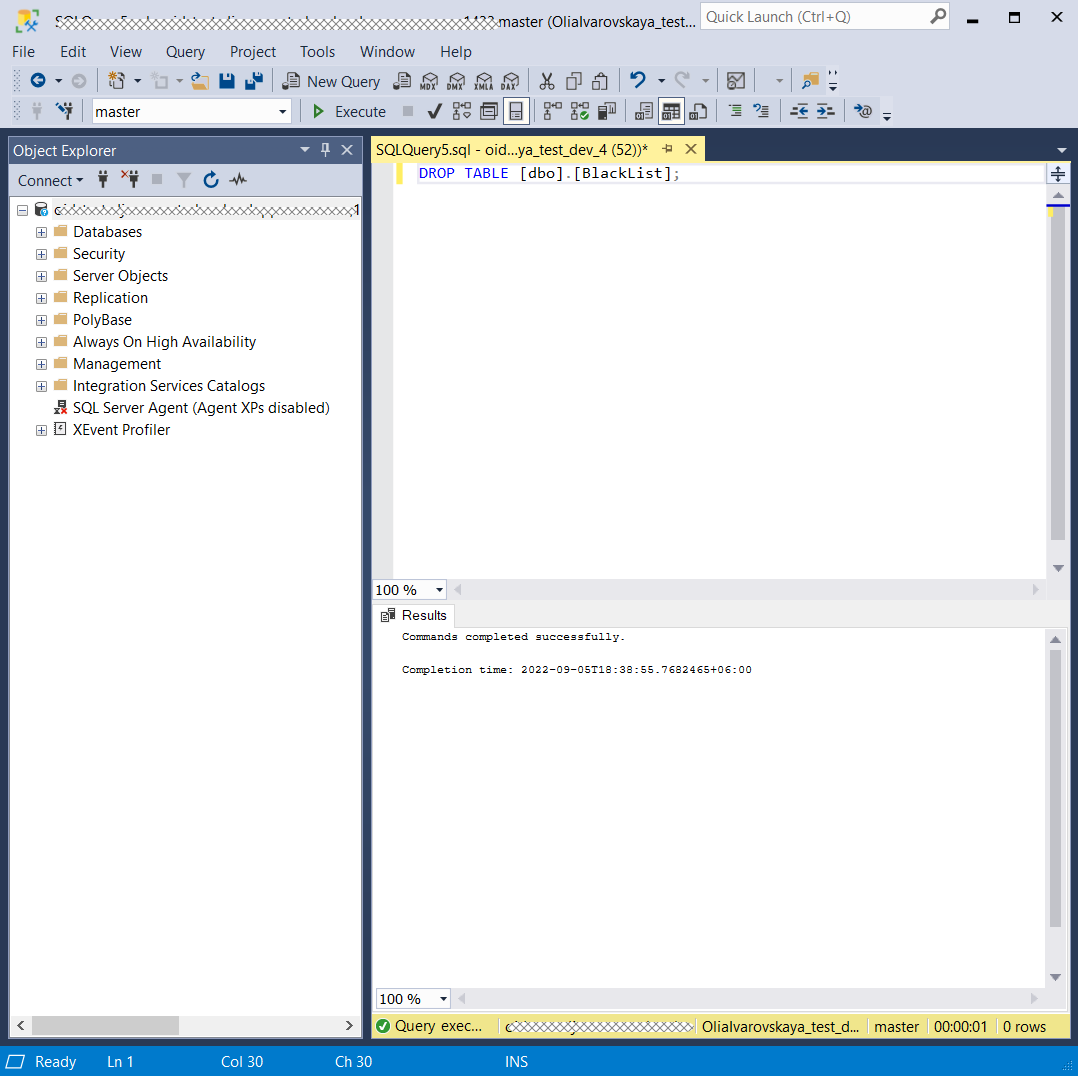The height and width of the screenshot is (1076, 1078).
Task: Click the Navigate Backward arrow icon
Action: click(38, 81)
